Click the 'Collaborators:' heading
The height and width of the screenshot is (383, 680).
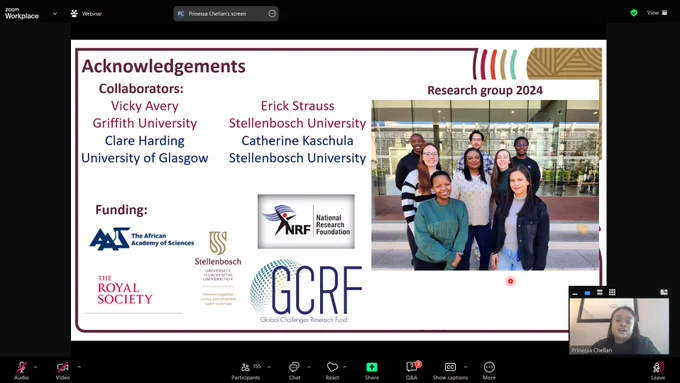(141, 88)
